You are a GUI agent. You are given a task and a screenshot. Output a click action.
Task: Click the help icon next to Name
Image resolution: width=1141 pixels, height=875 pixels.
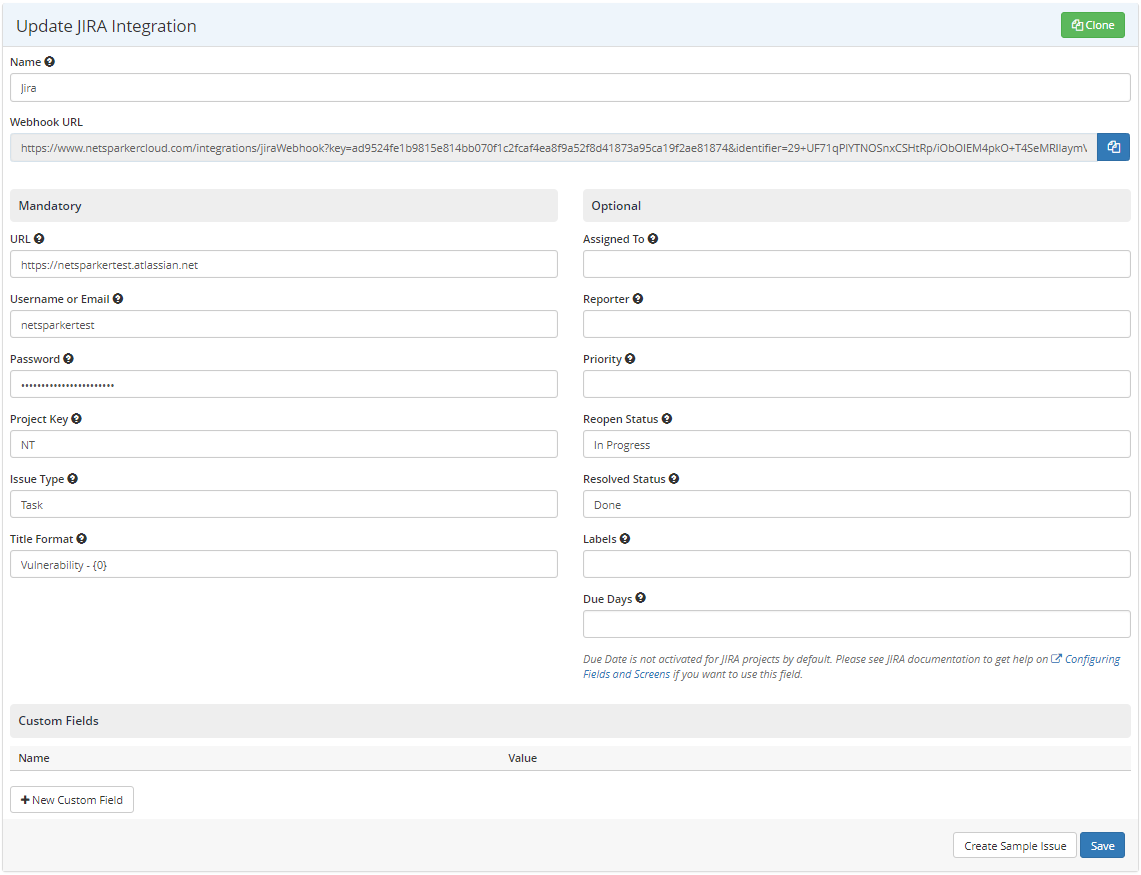[x=49, y=62]
